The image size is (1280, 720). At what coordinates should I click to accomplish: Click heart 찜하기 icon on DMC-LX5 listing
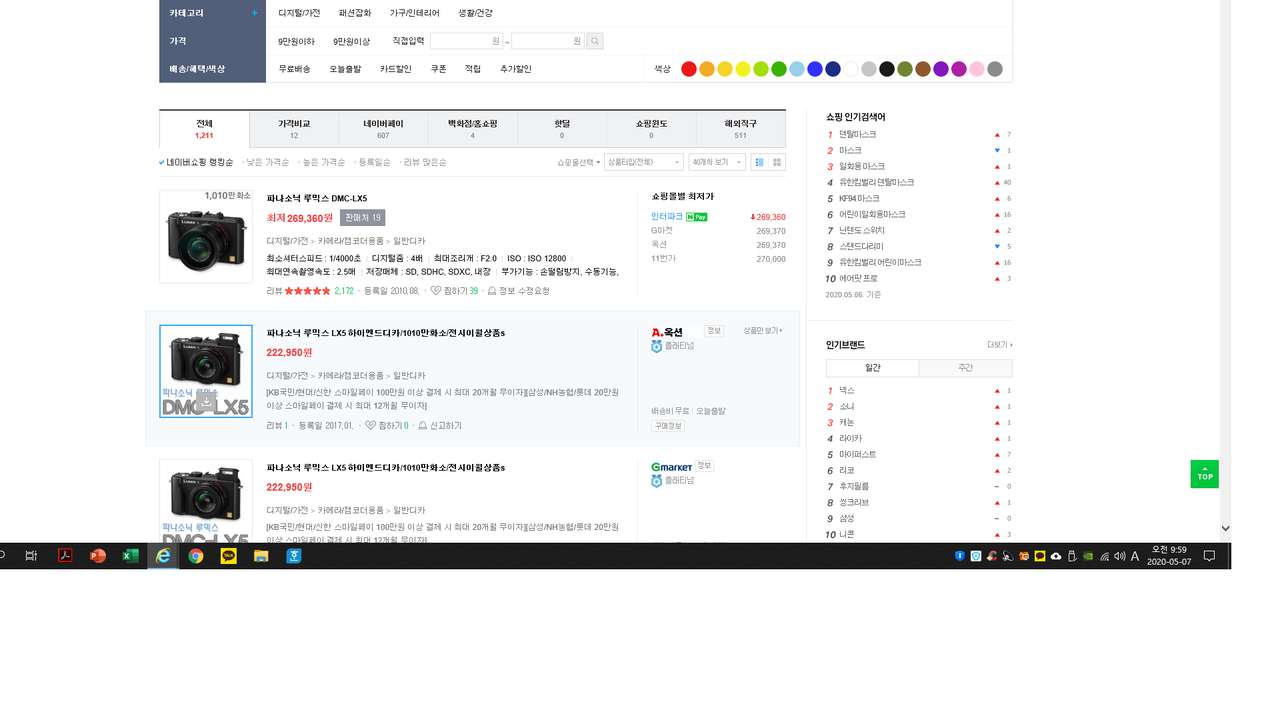(436, 291)
